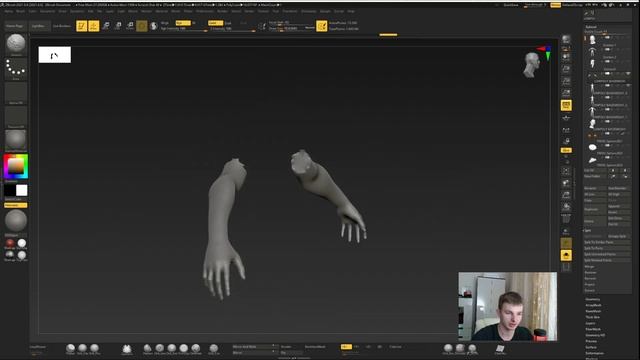640x360 pixels.
Task: Toggle the Draw mode button
Action: (93, 26)
